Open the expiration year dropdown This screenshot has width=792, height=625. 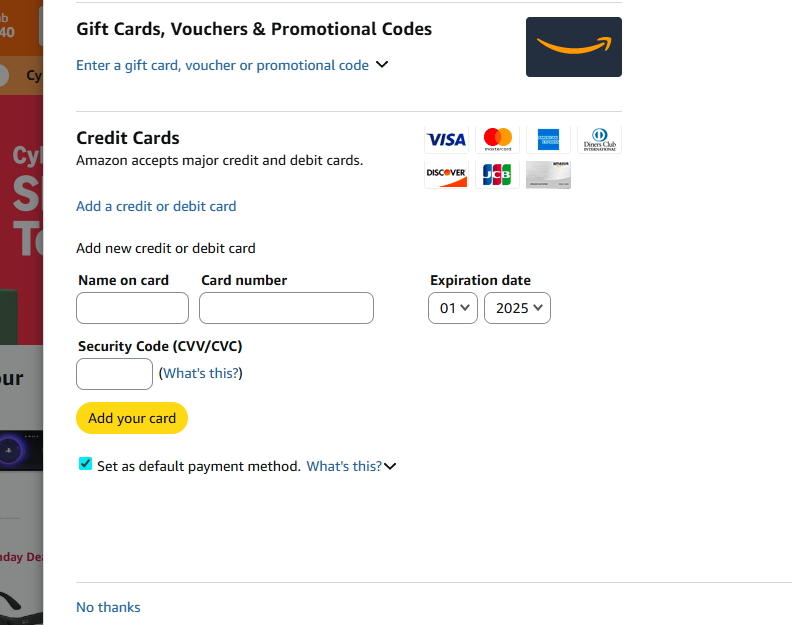click(x=517, y=308)
